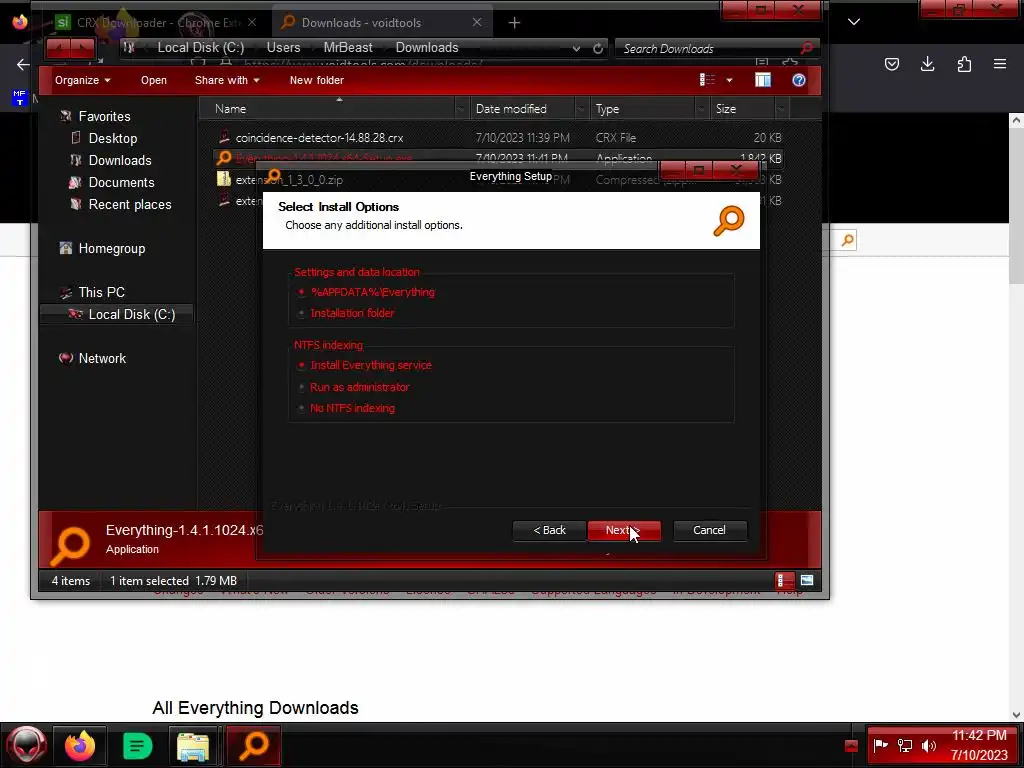Click Open in the Explorer toolbar
This screenshot has width=1024, height=768.
click(x=153, y=80)
